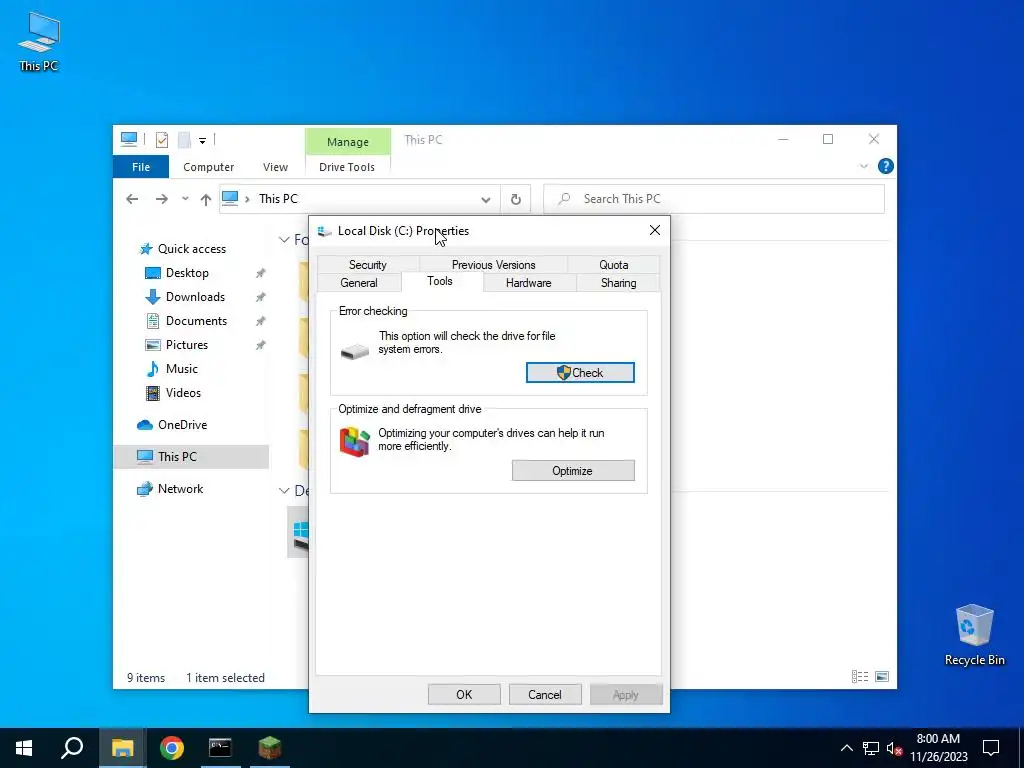Open the Drive Tools ribbon tab
This screenshot has width=1024, height=768.
coord(347,167)
